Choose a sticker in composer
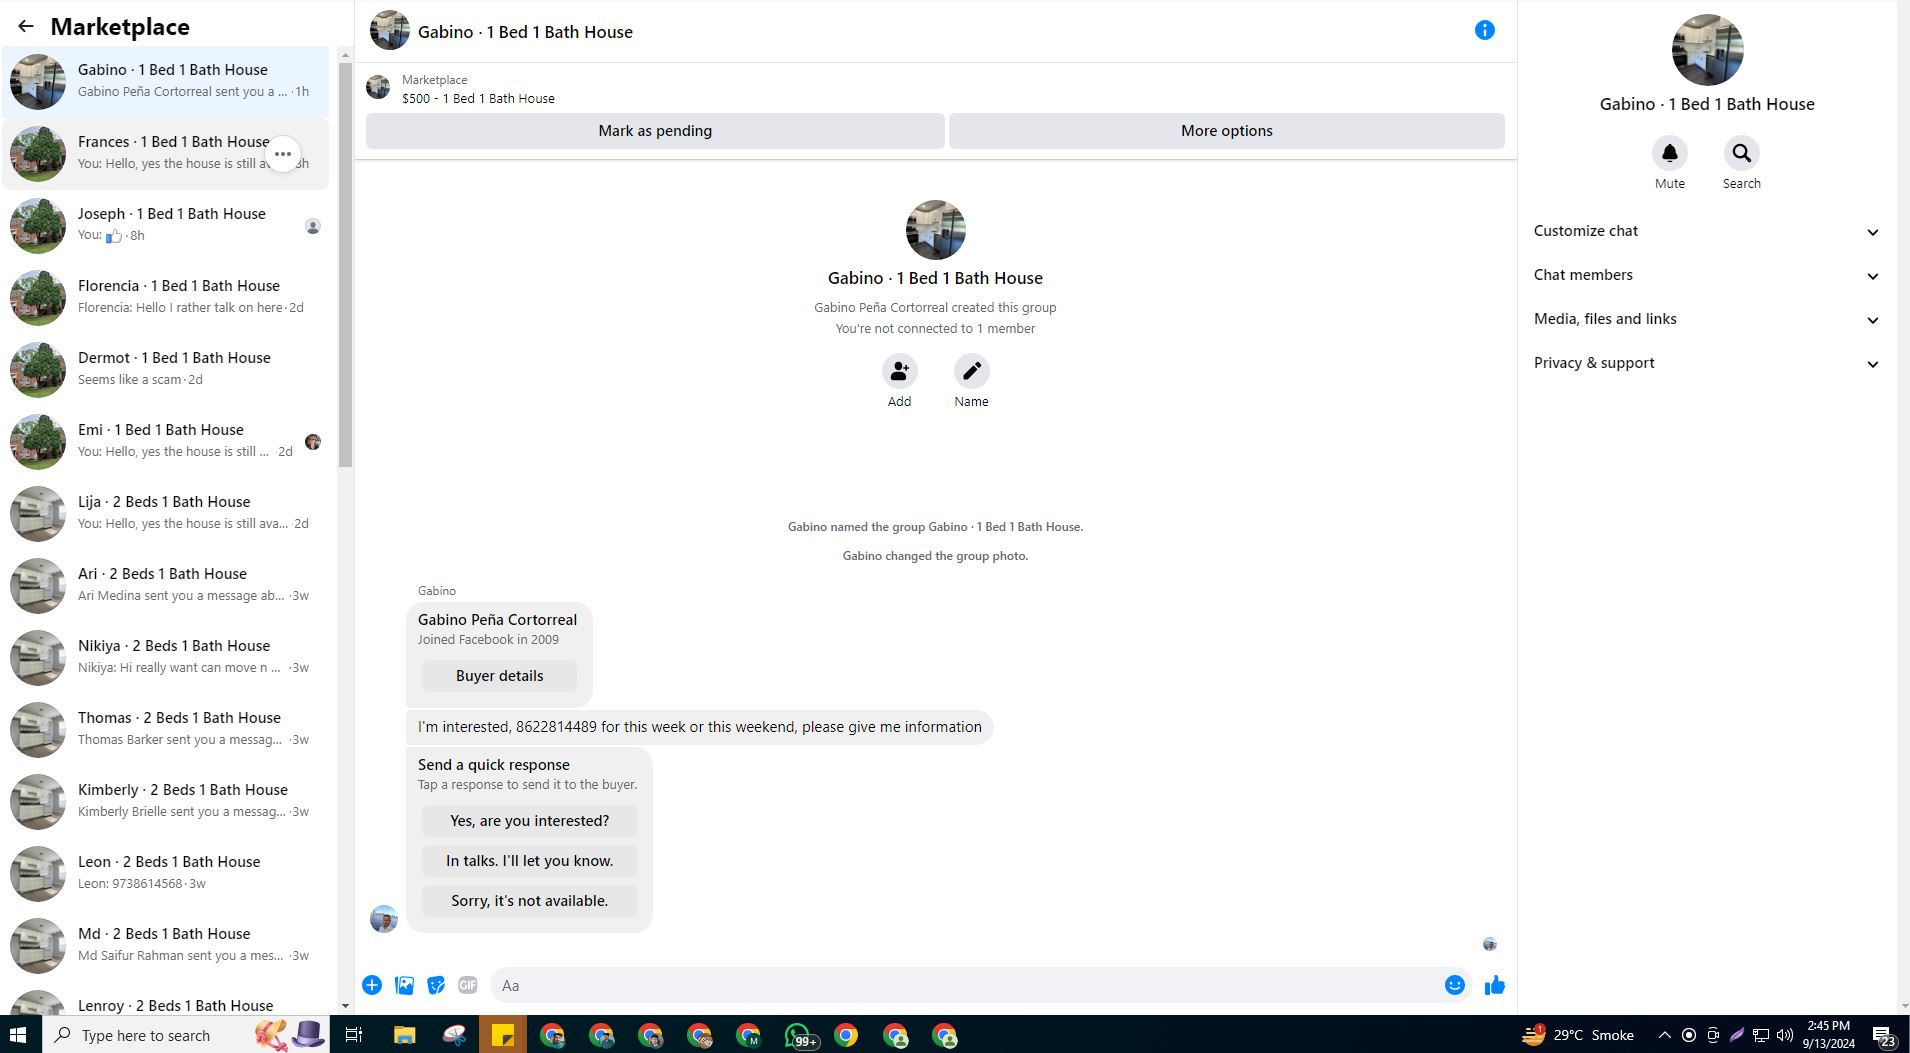This screenshot has width=1910, height=1053. [436, 986]
